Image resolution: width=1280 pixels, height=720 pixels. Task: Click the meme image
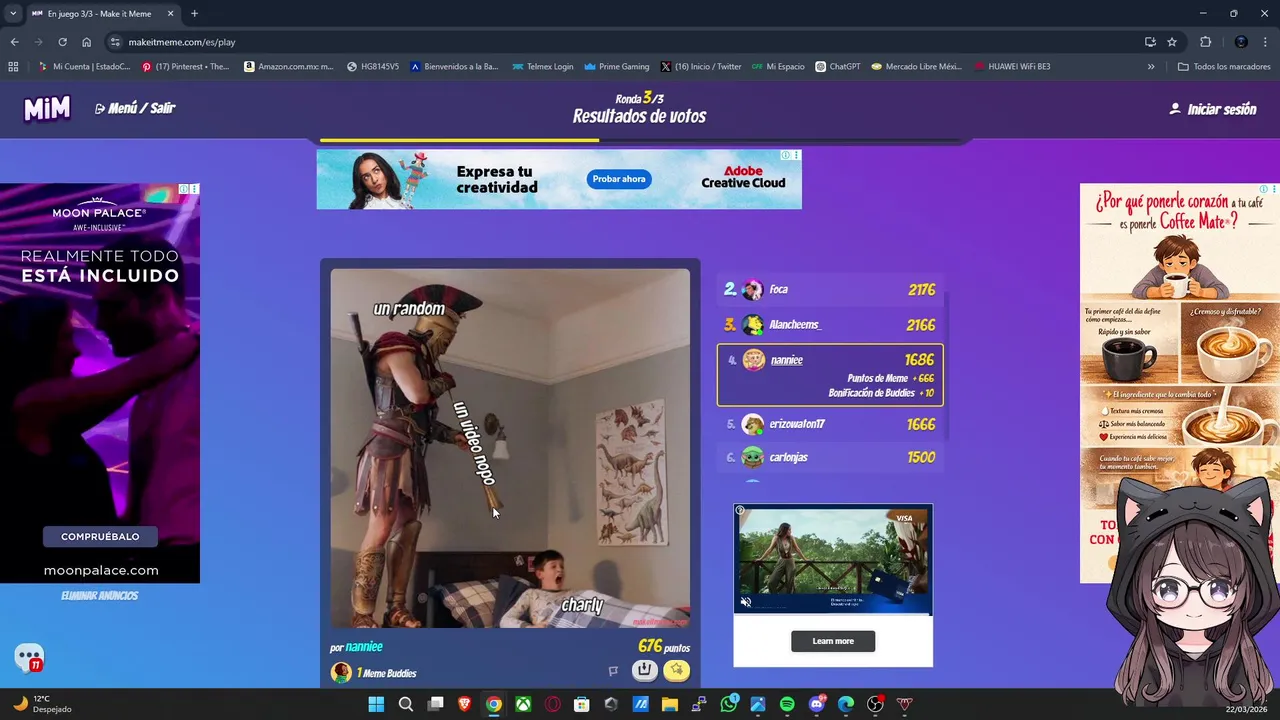[x=510, y=448]
